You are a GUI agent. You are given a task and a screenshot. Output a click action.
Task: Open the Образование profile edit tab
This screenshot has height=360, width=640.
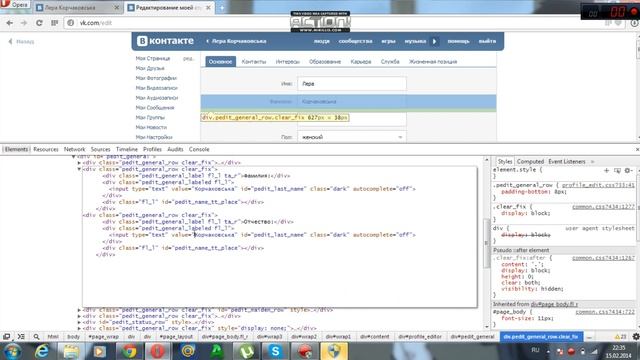[x=325, y=62]
